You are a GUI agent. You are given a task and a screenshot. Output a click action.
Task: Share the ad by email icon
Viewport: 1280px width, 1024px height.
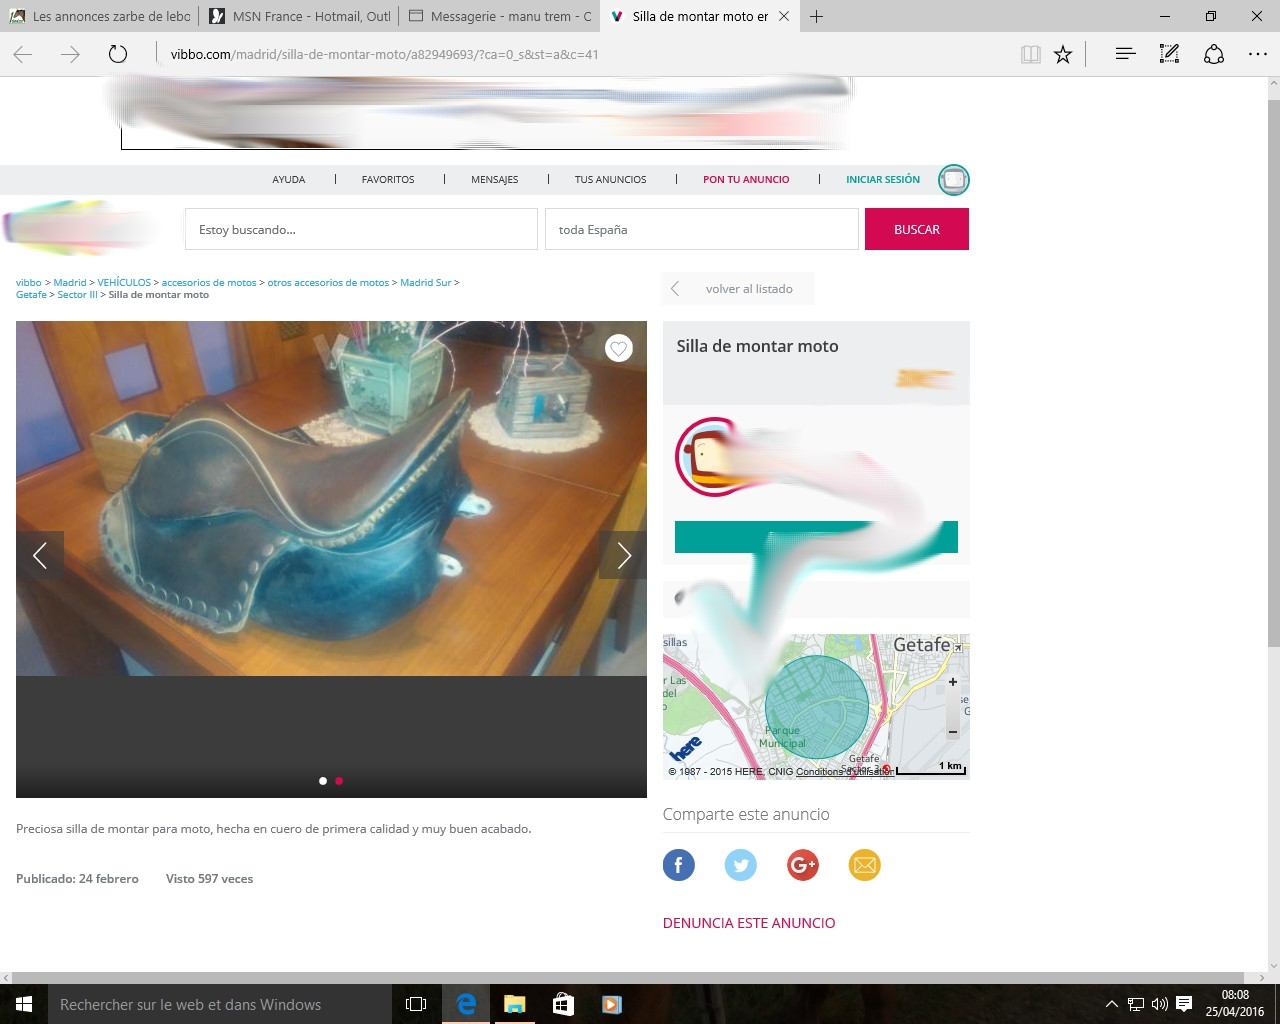pyautogui.click(x=864, y=865)
